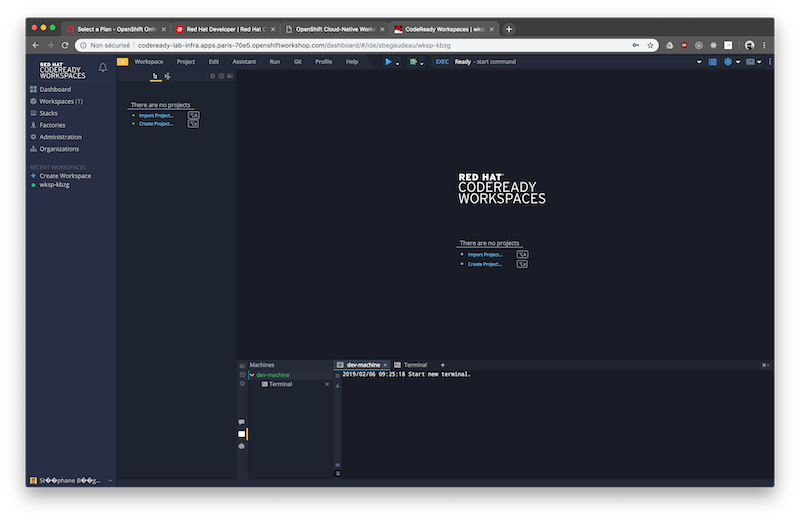This screenshot has width=800, height=521.
Task: Click the browser back arrow
Action: coord(35,45)
